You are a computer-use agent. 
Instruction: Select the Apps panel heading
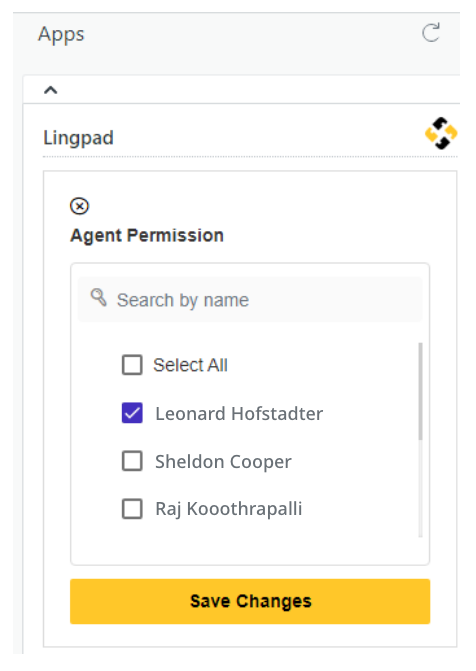point(61,34)
